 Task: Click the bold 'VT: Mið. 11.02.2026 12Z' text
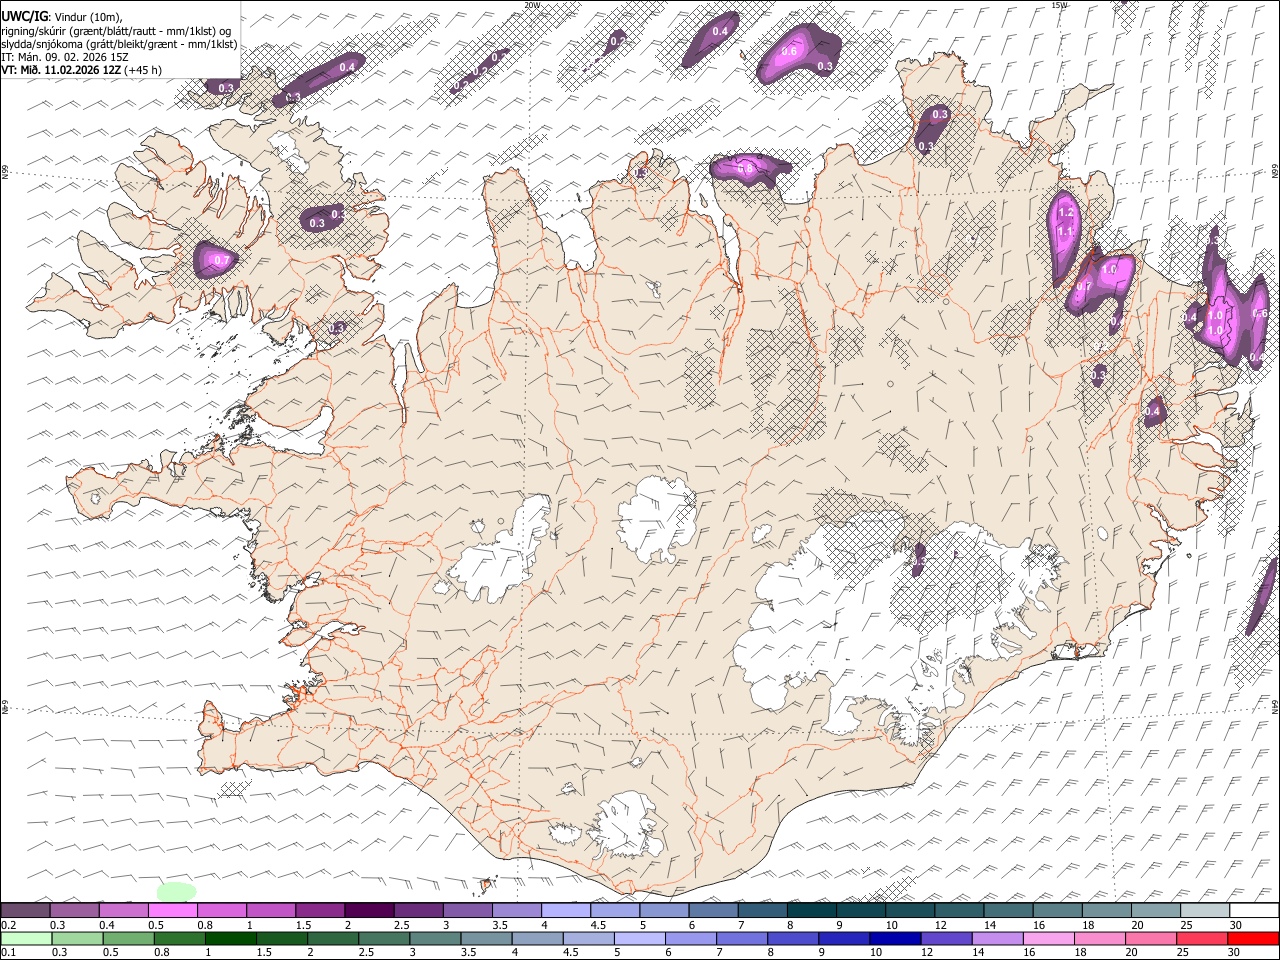pos(61,70)
